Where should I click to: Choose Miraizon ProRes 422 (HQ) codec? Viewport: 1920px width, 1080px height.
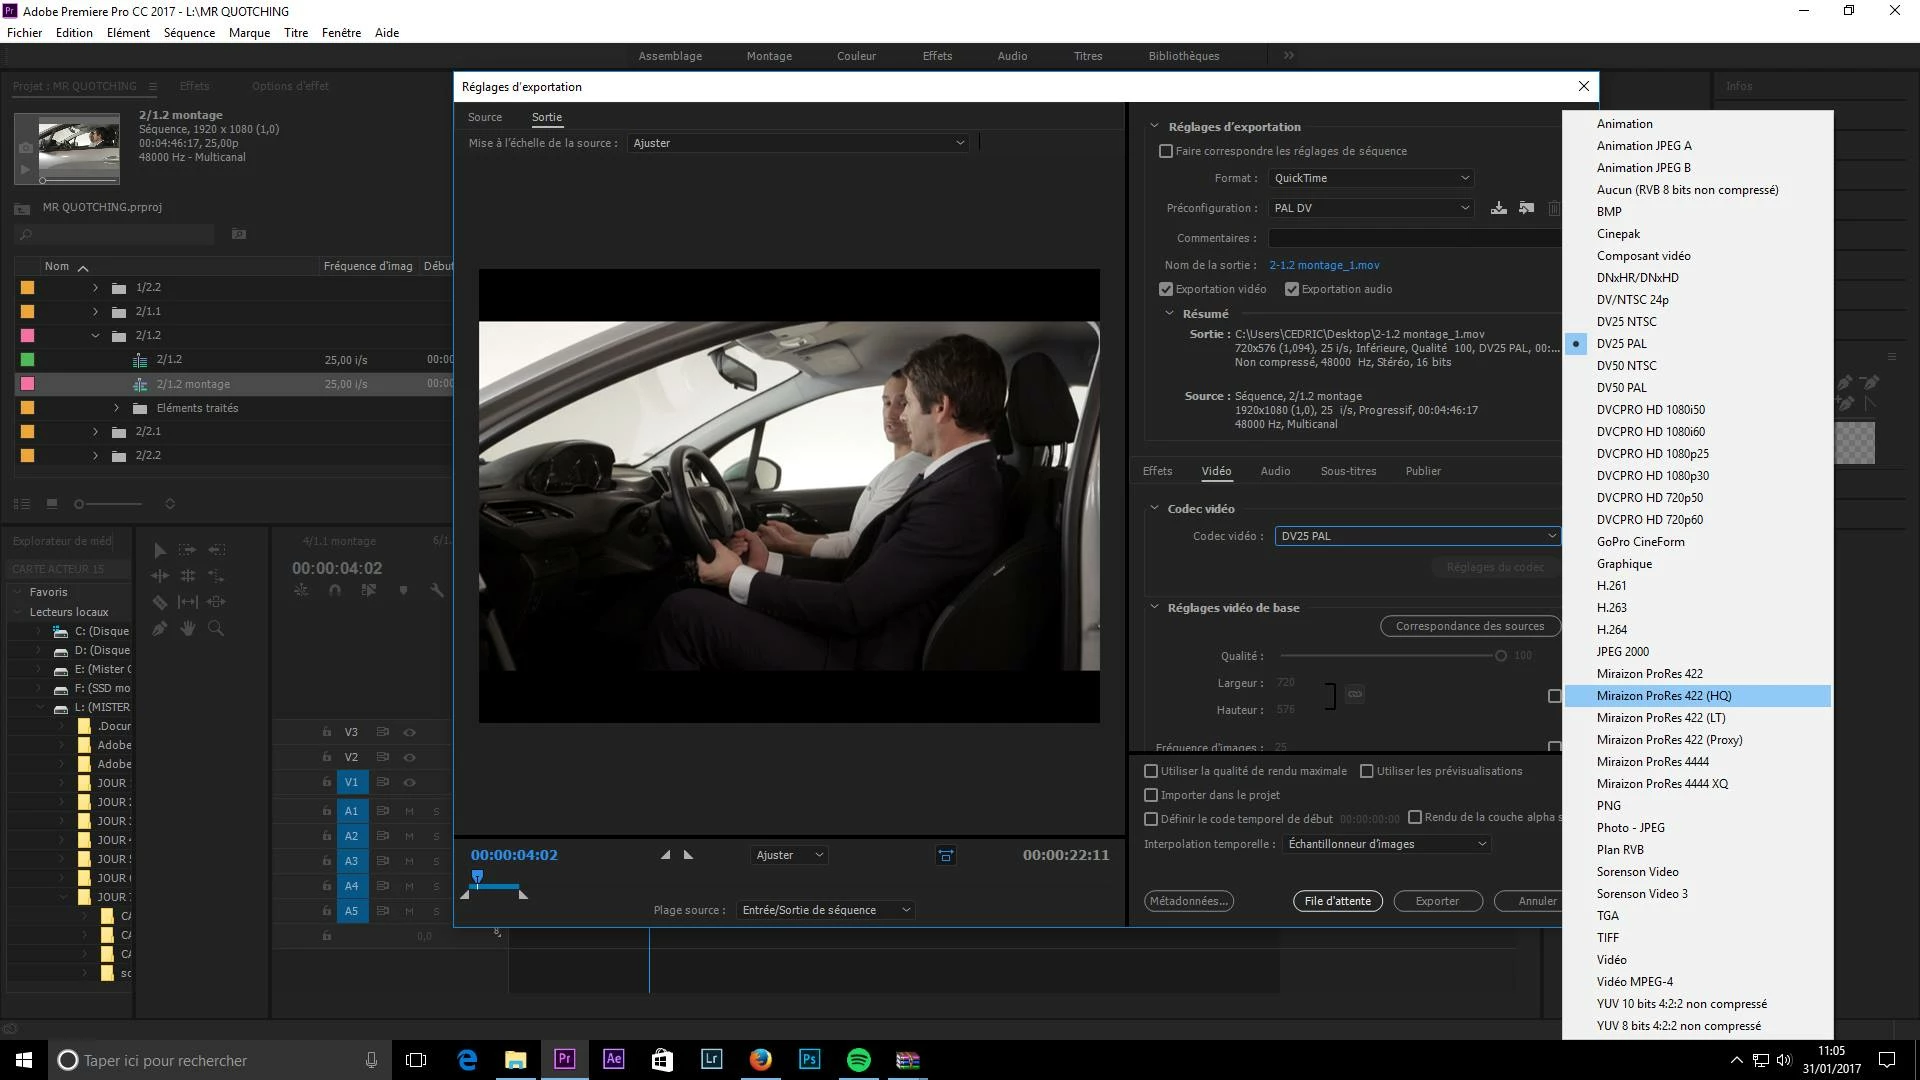coord(1663,696)
